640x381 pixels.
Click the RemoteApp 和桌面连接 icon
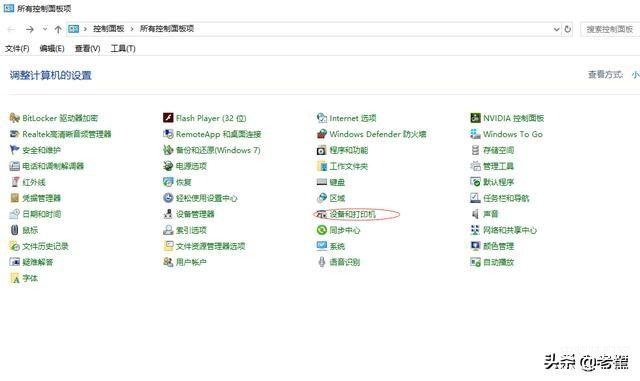(168, 134)
